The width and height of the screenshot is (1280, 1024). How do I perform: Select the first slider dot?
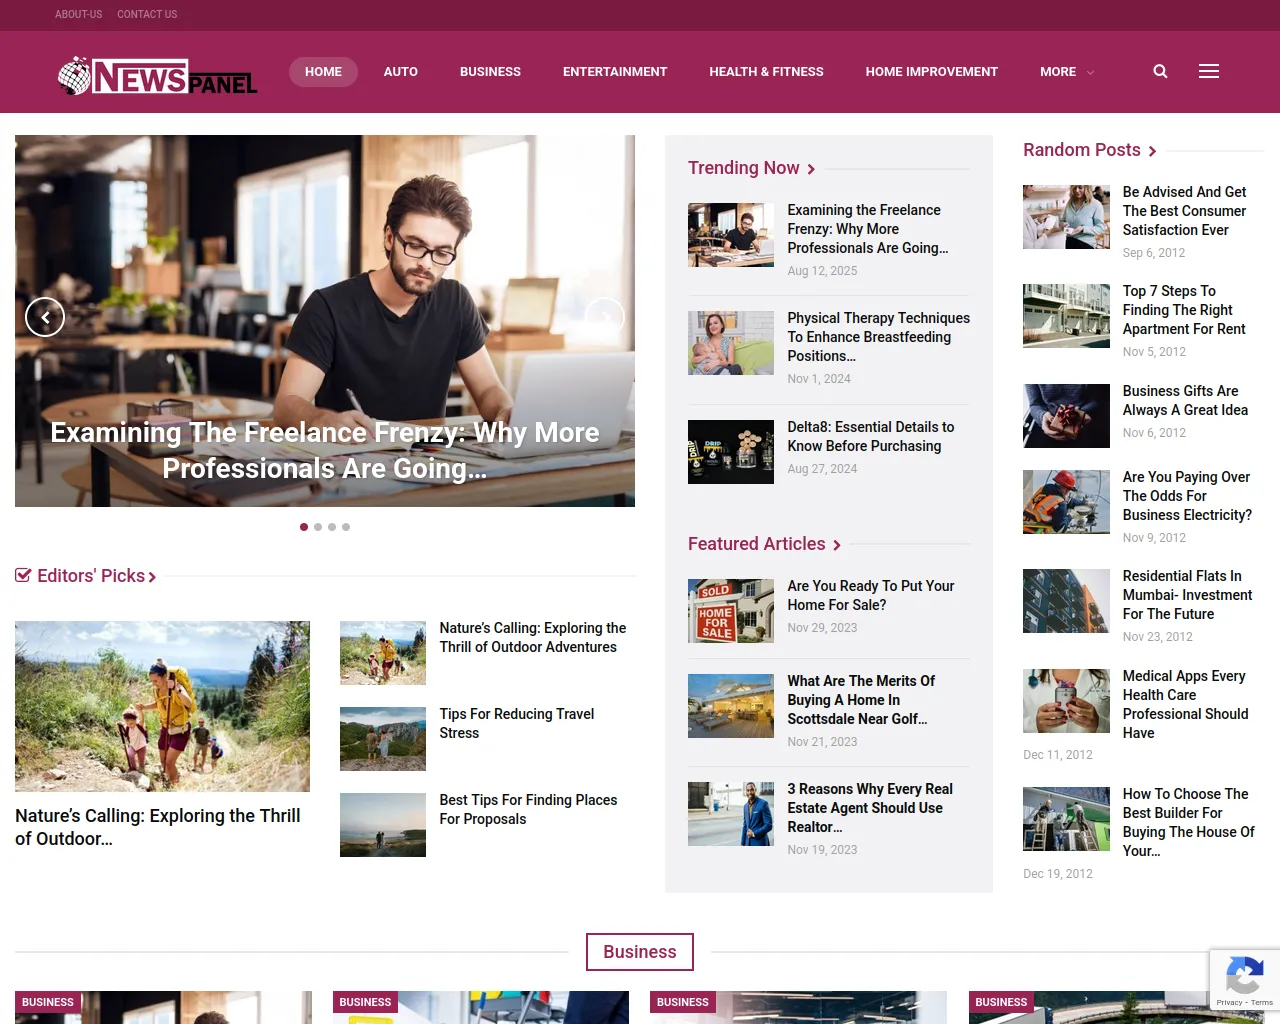(304, 527)
